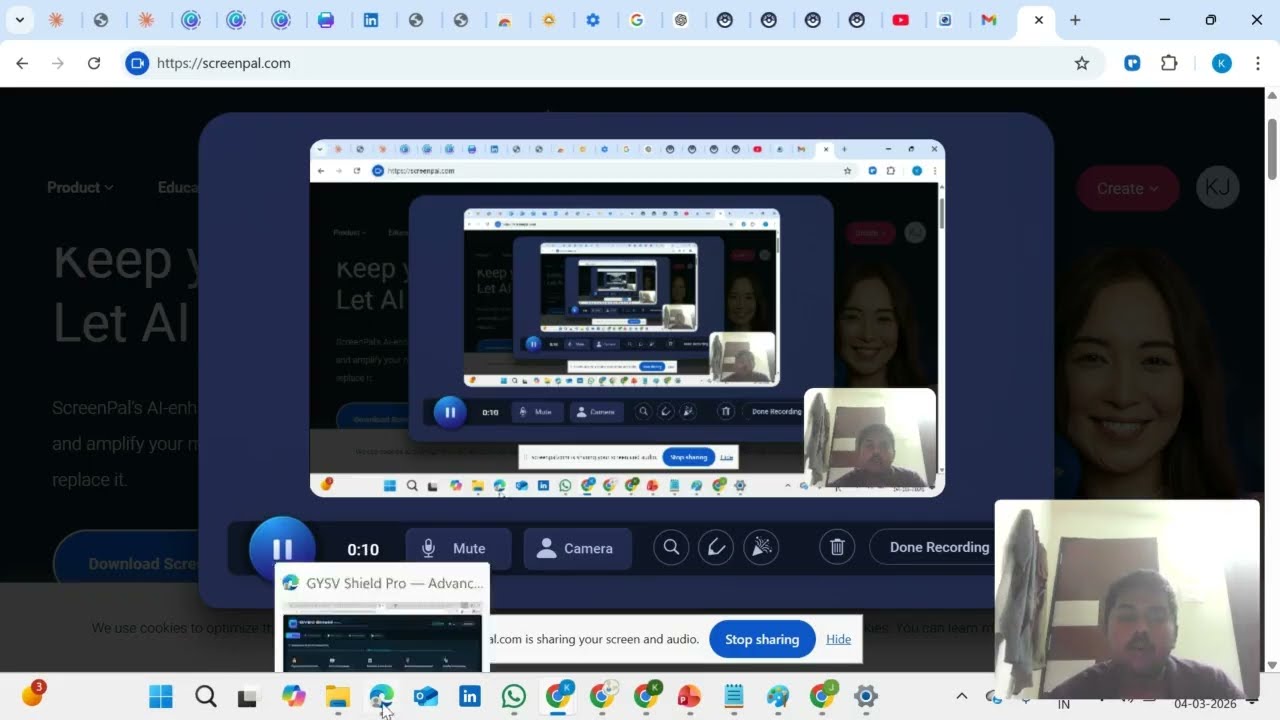The image size is (1280, 720).
Task: Select the draw pen tool in the recorder bar
Action: [x=716, y=547]
